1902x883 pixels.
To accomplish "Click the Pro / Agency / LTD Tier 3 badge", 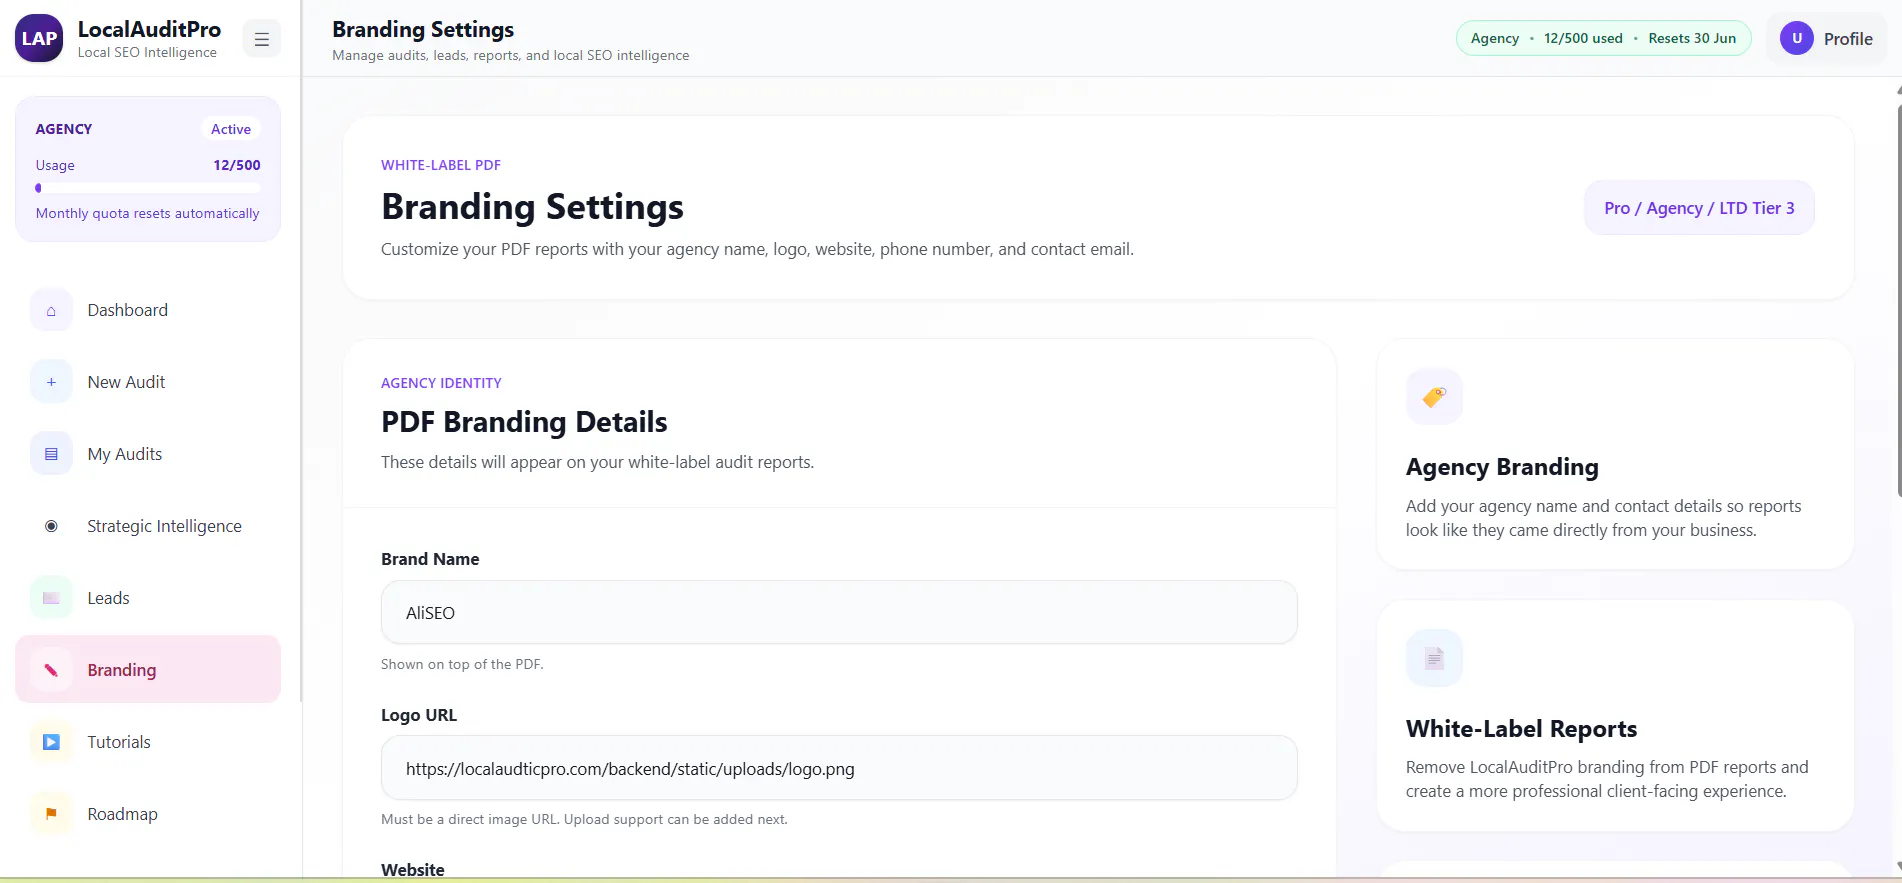I will (x=1699, y=208).
